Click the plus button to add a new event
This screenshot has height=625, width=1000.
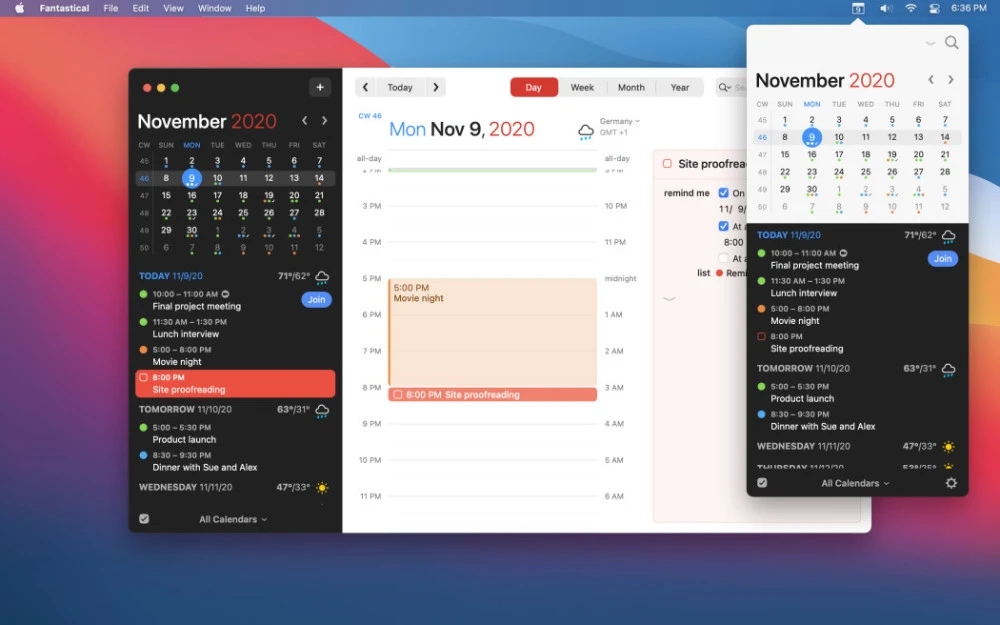tap(320, 87)
